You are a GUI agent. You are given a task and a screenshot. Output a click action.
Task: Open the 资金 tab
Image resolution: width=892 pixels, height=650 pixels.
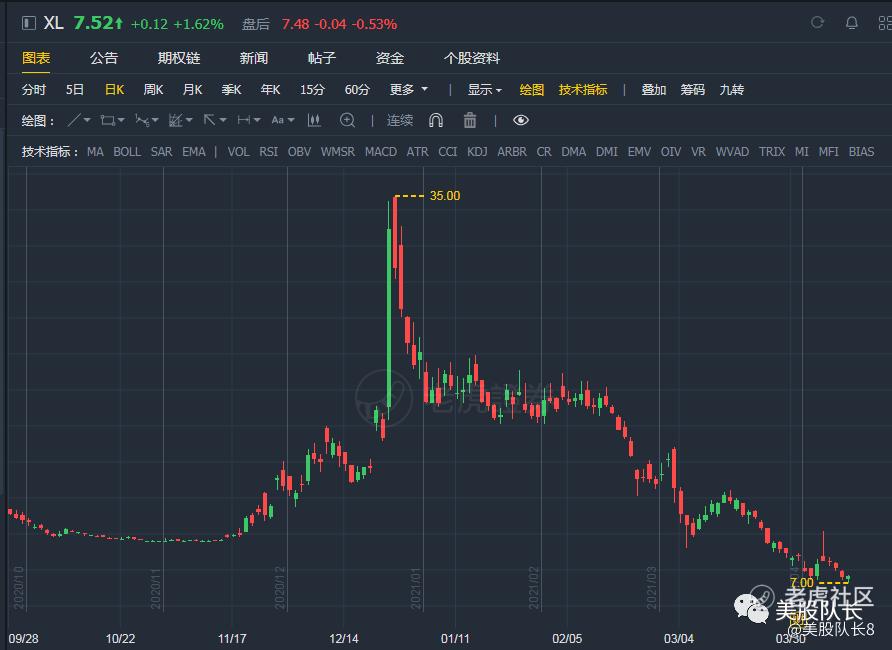pyautogui.click(x=390, y=58)
